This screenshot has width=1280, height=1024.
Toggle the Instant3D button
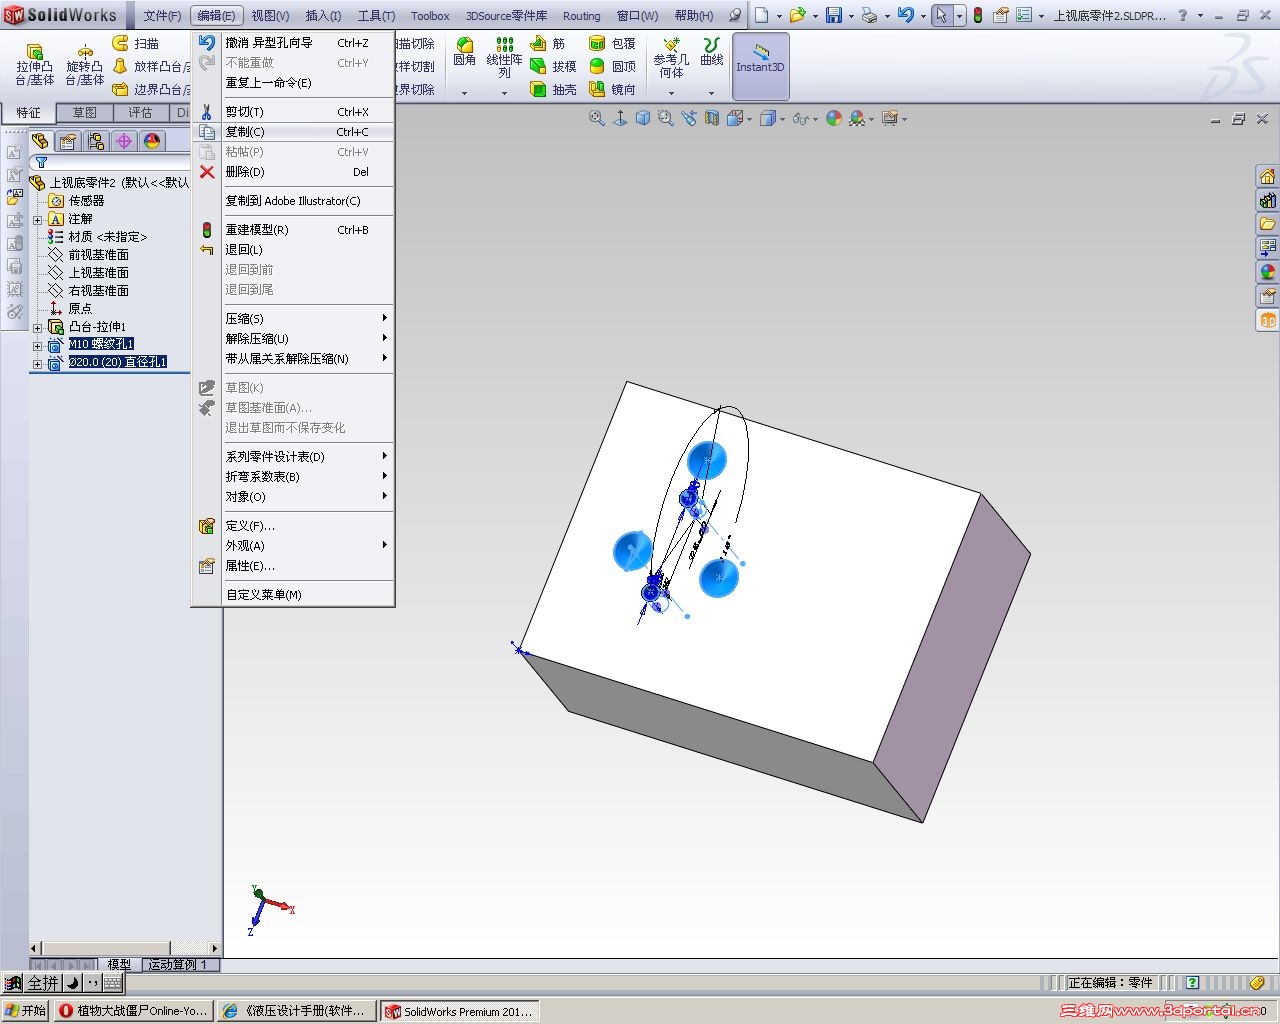coord(761,66)
